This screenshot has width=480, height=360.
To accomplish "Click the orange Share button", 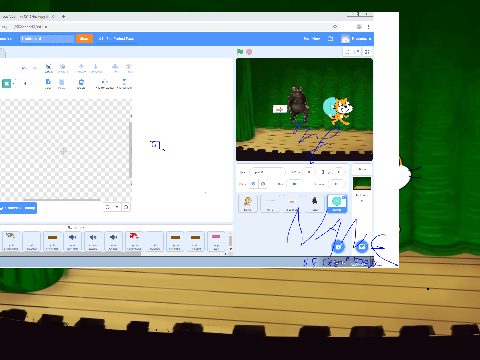I will pos(84,39).
